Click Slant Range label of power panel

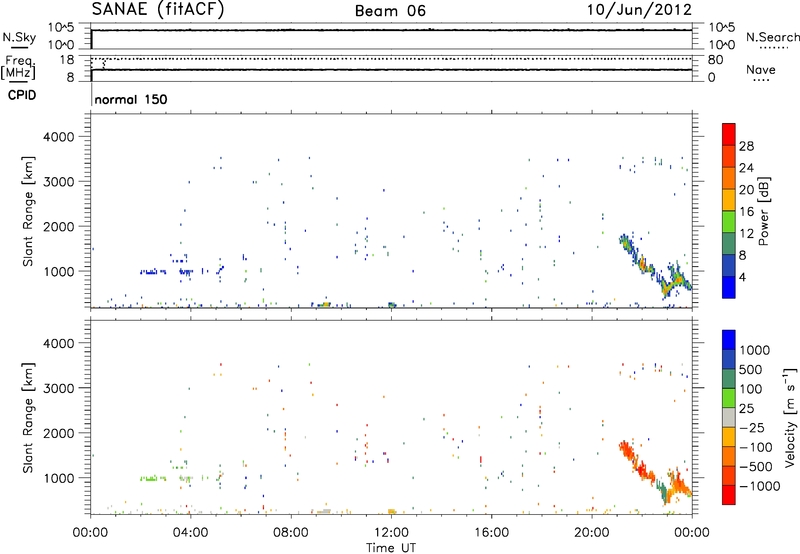pyautogui.click(x=29, y=211)
